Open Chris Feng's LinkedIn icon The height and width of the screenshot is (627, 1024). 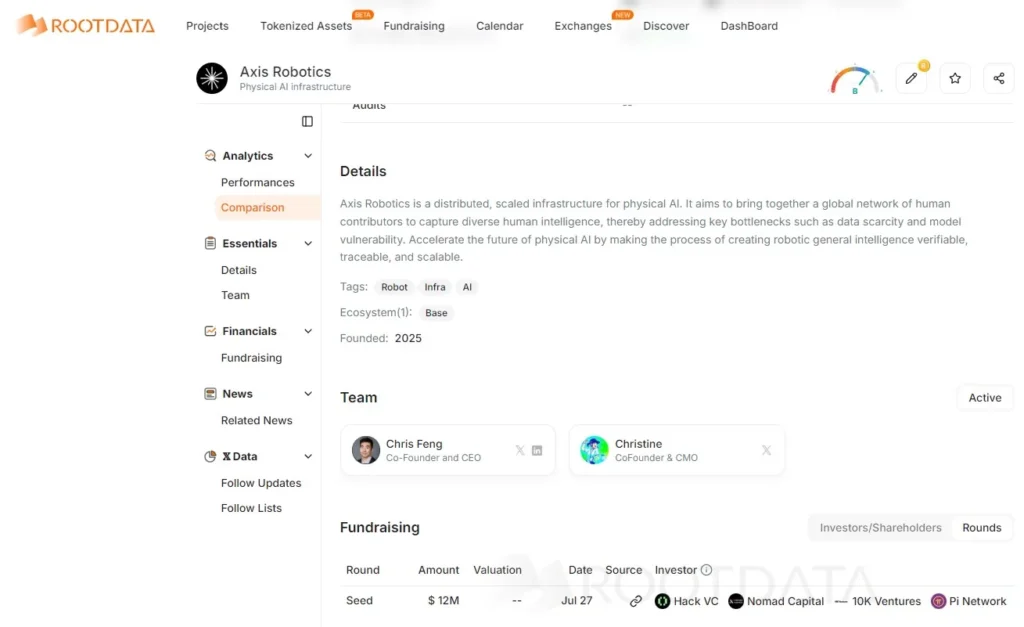537,451
